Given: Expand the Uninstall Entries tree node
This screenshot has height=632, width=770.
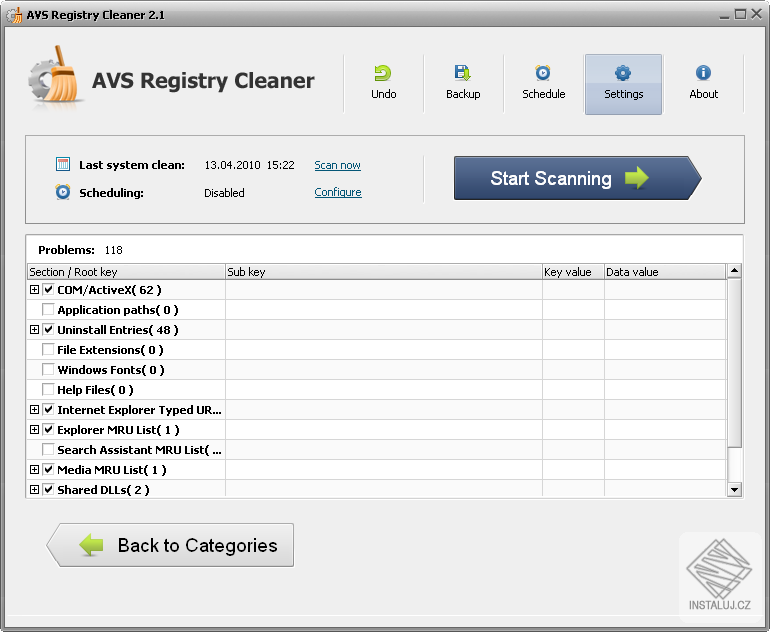Looking at the screenshot, I should 34,330.
